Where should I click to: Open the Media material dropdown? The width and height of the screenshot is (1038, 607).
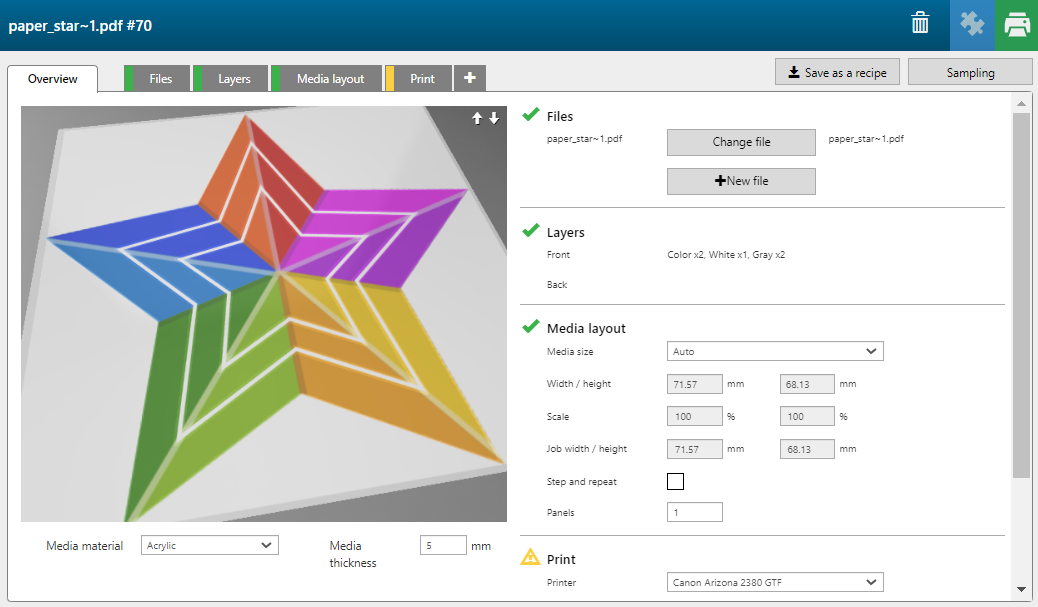tap(210, 545)
